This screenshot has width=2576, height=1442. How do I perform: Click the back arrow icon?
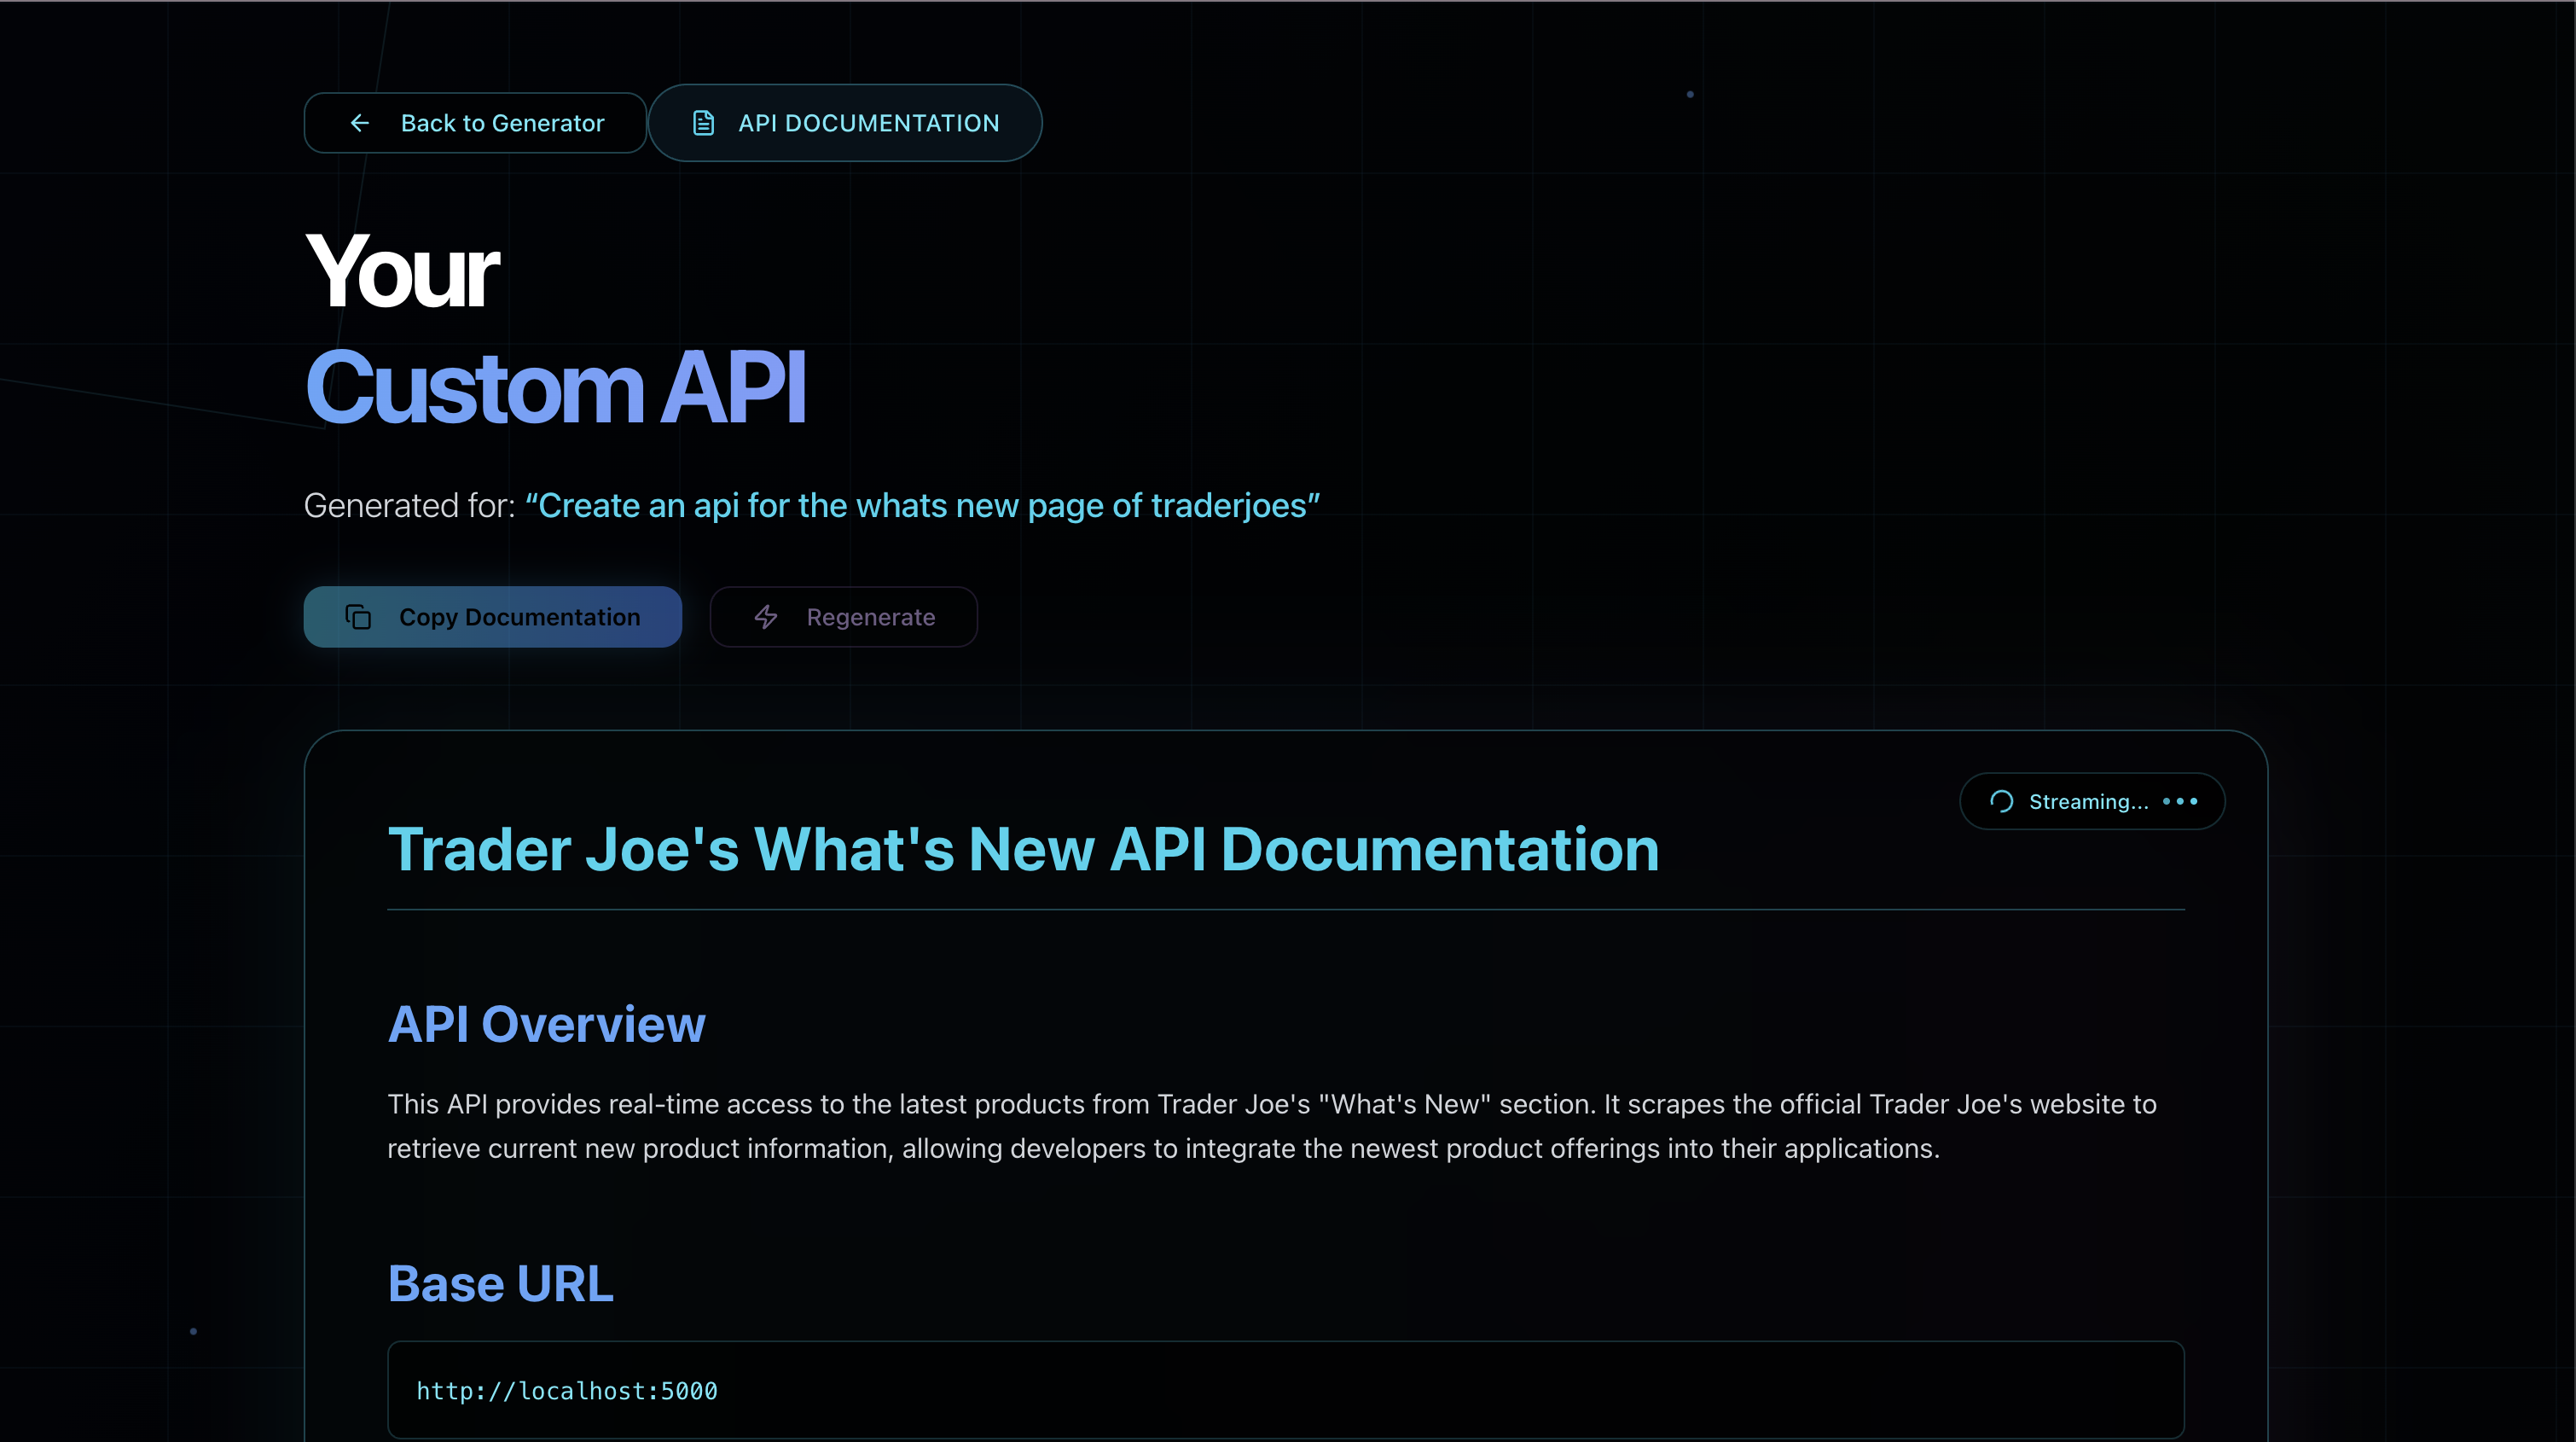pos(360,123)
